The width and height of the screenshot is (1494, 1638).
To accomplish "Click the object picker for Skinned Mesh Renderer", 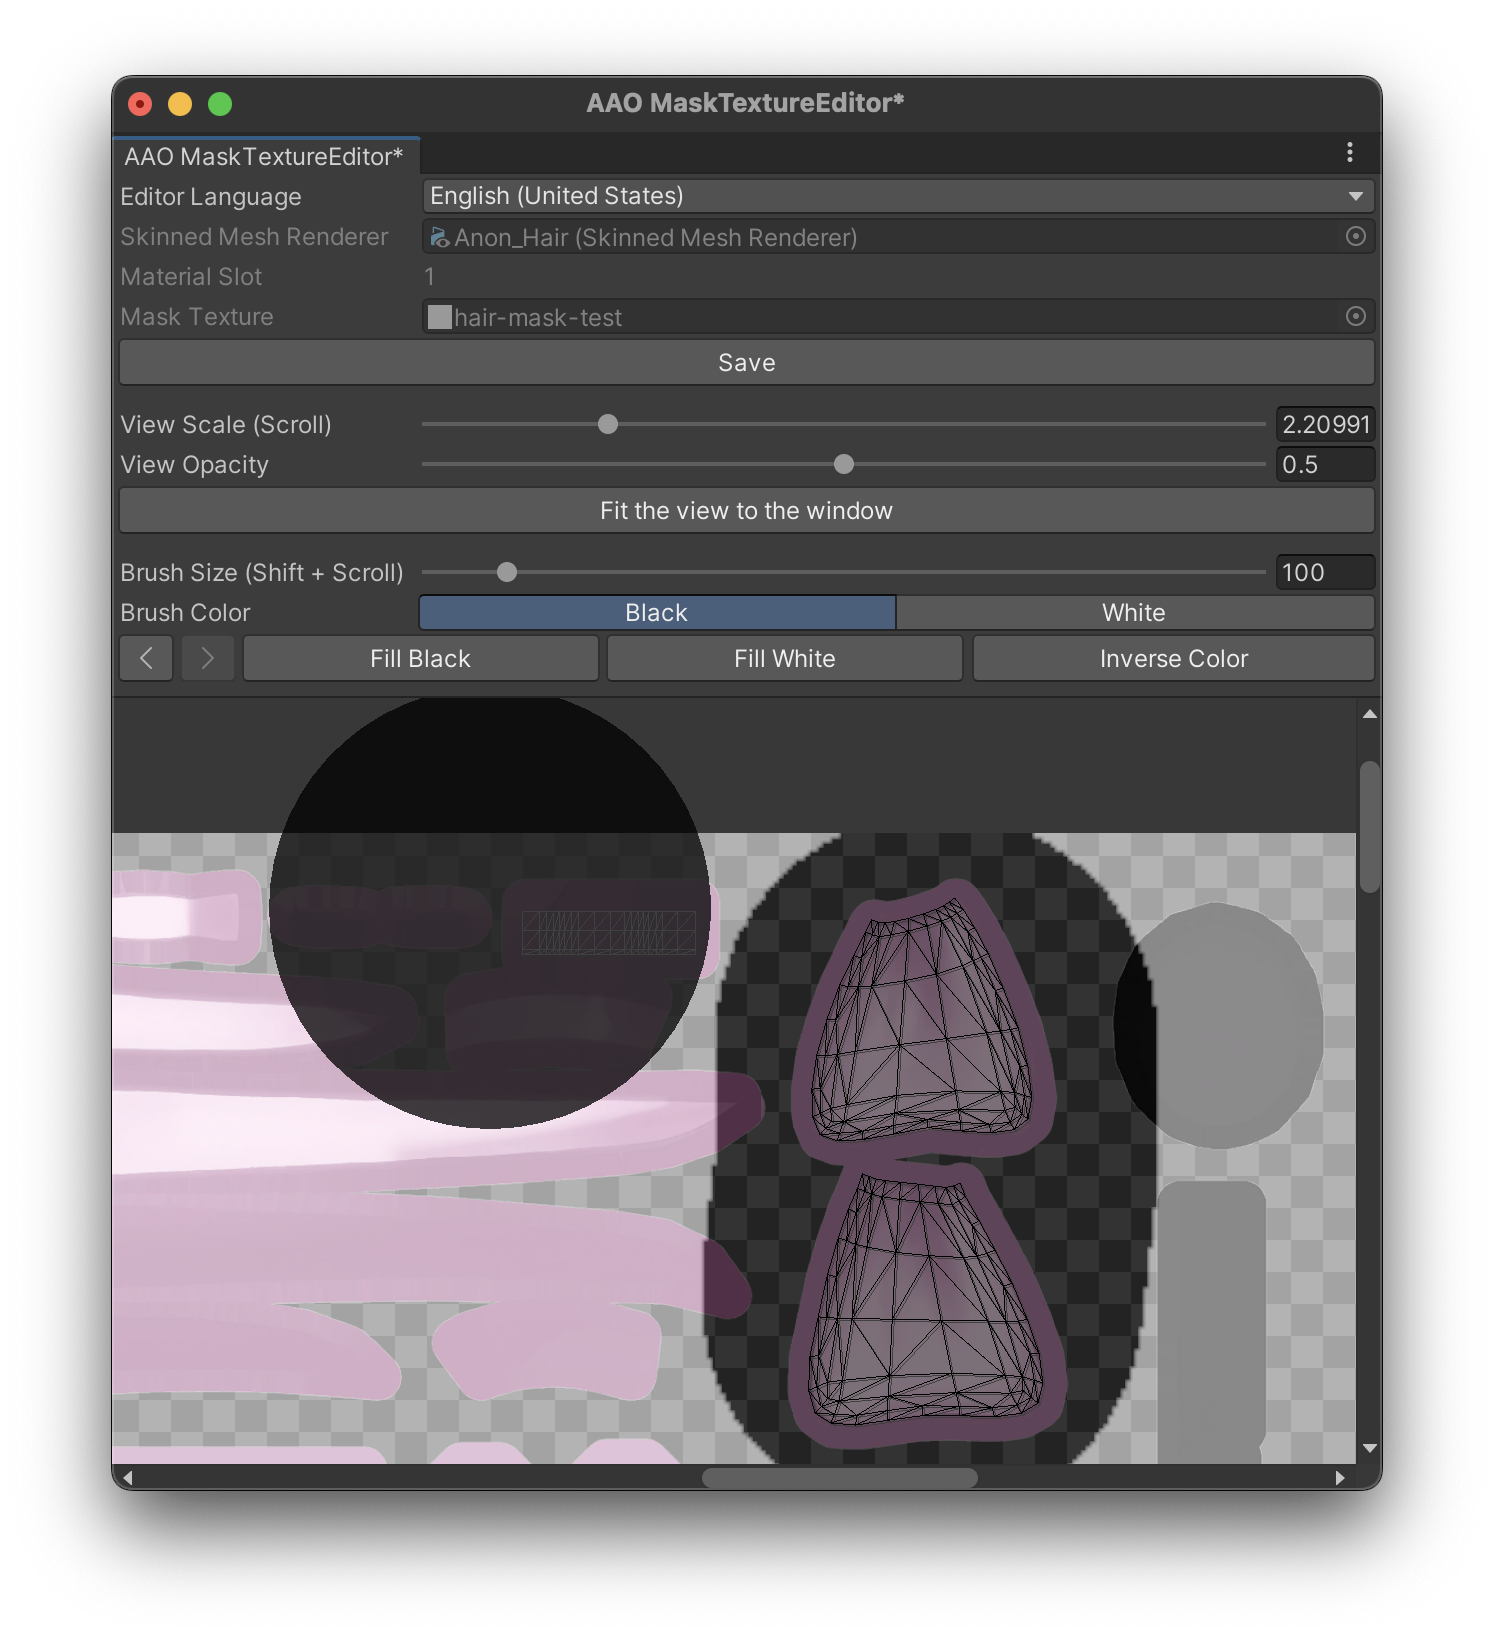I will 1355,237.
